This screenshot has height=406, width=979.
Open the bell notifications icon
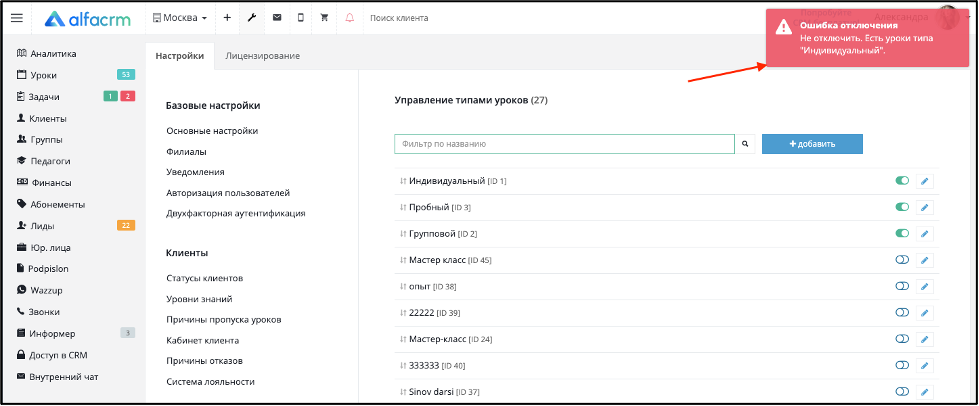(x=350, y=18)
